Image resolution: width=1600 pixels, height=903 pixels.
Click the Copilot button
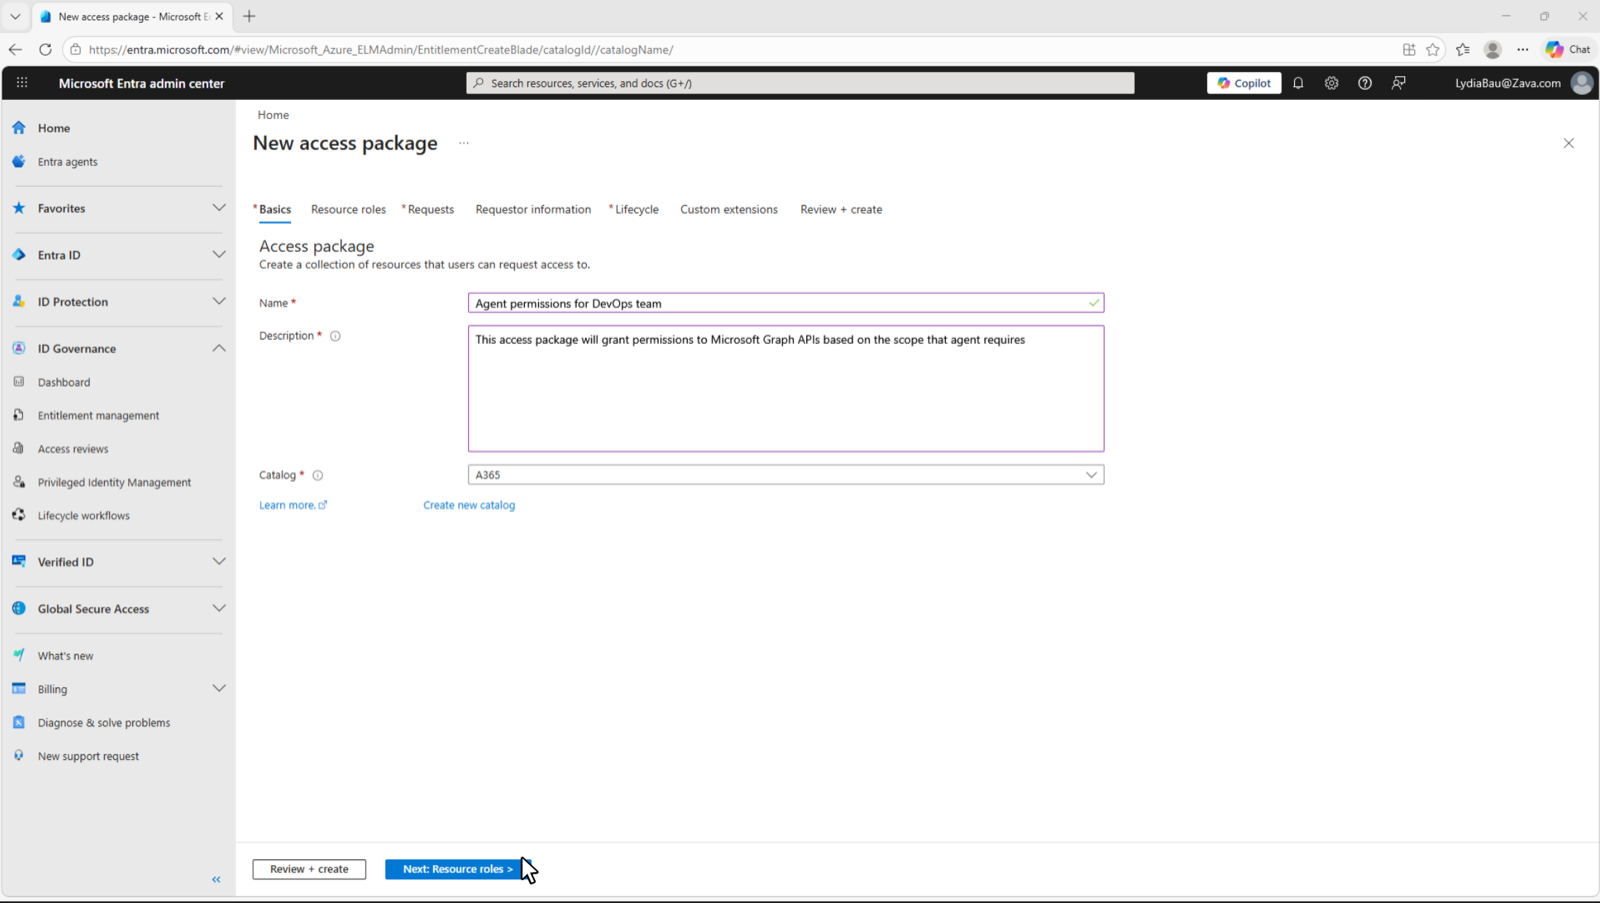tap(1244, 83)
